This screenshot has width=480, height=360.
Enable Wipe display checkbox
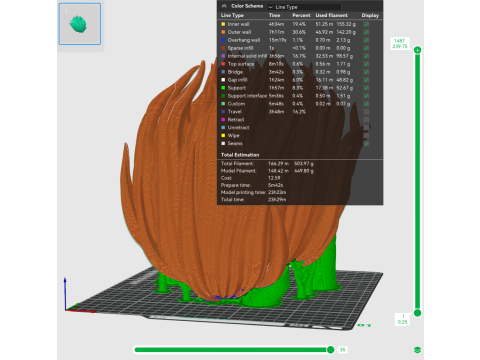(x=366, y=136)
